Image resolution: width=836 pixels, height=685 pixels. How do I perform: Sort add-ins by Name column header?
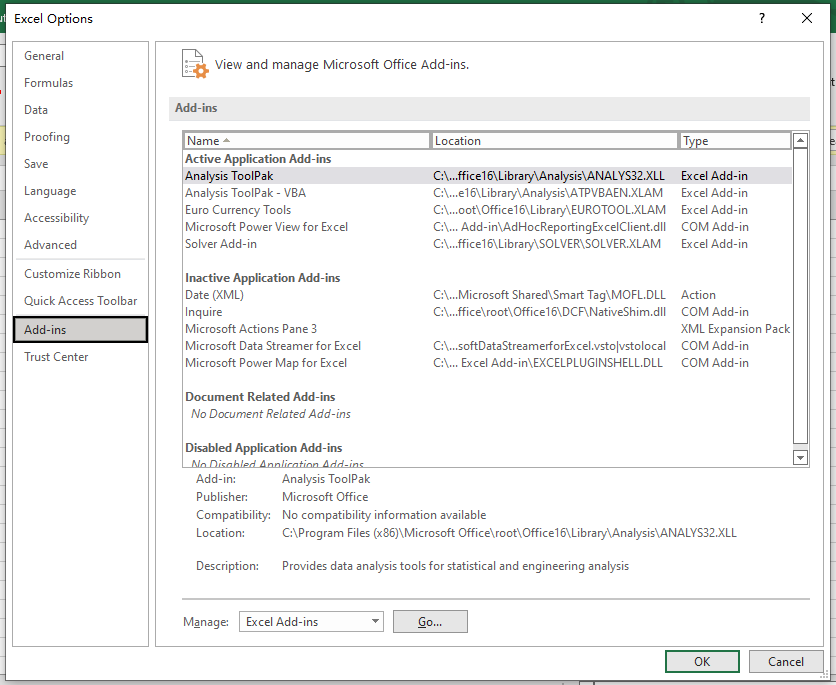tap(307, 141)
